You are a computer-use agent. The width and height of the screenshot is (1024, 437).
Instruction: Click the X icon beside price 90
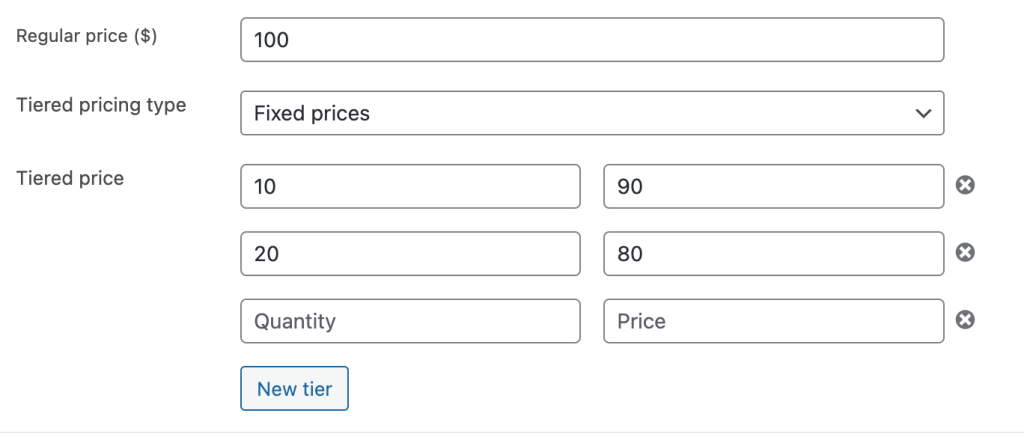coord(965,185)
